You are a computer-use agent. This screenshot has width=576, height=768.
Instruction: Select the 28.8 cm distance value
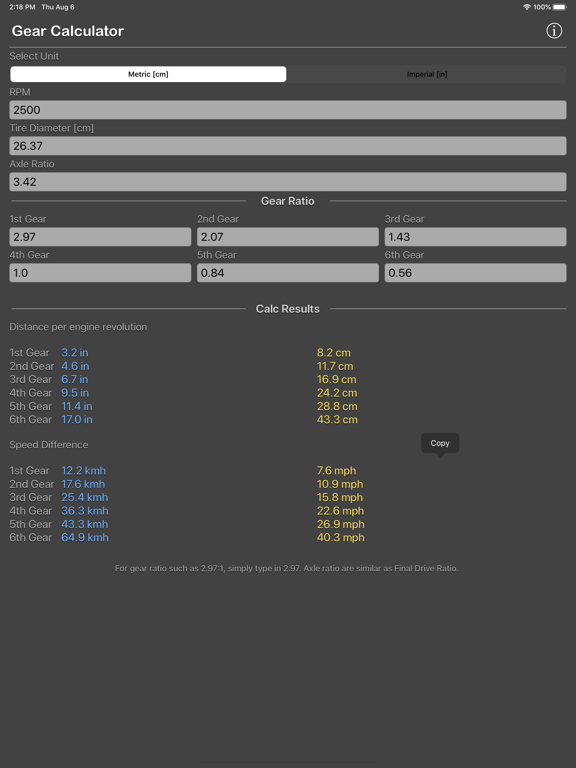(x=337, y=406)
